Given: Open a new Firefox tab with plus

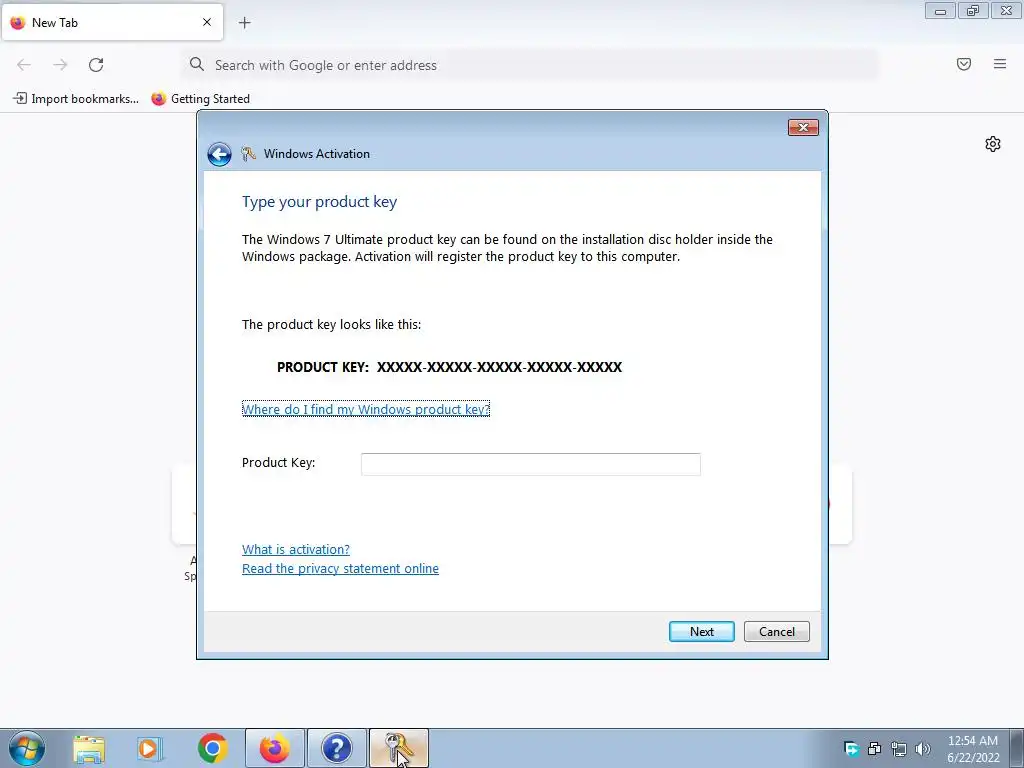Looking at the screenshot, I should click(x=245, y=23).
